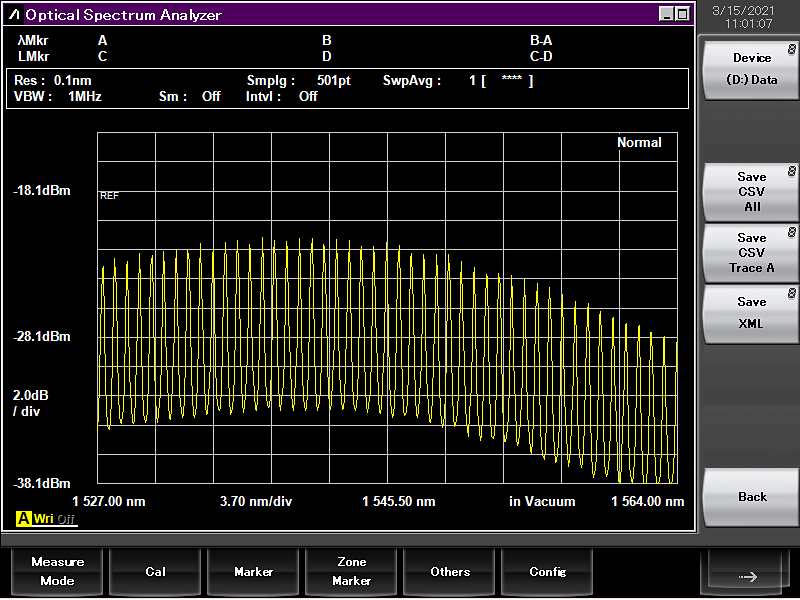
Task: Select Device (D:) Data button
Action: tap(751, 69)
